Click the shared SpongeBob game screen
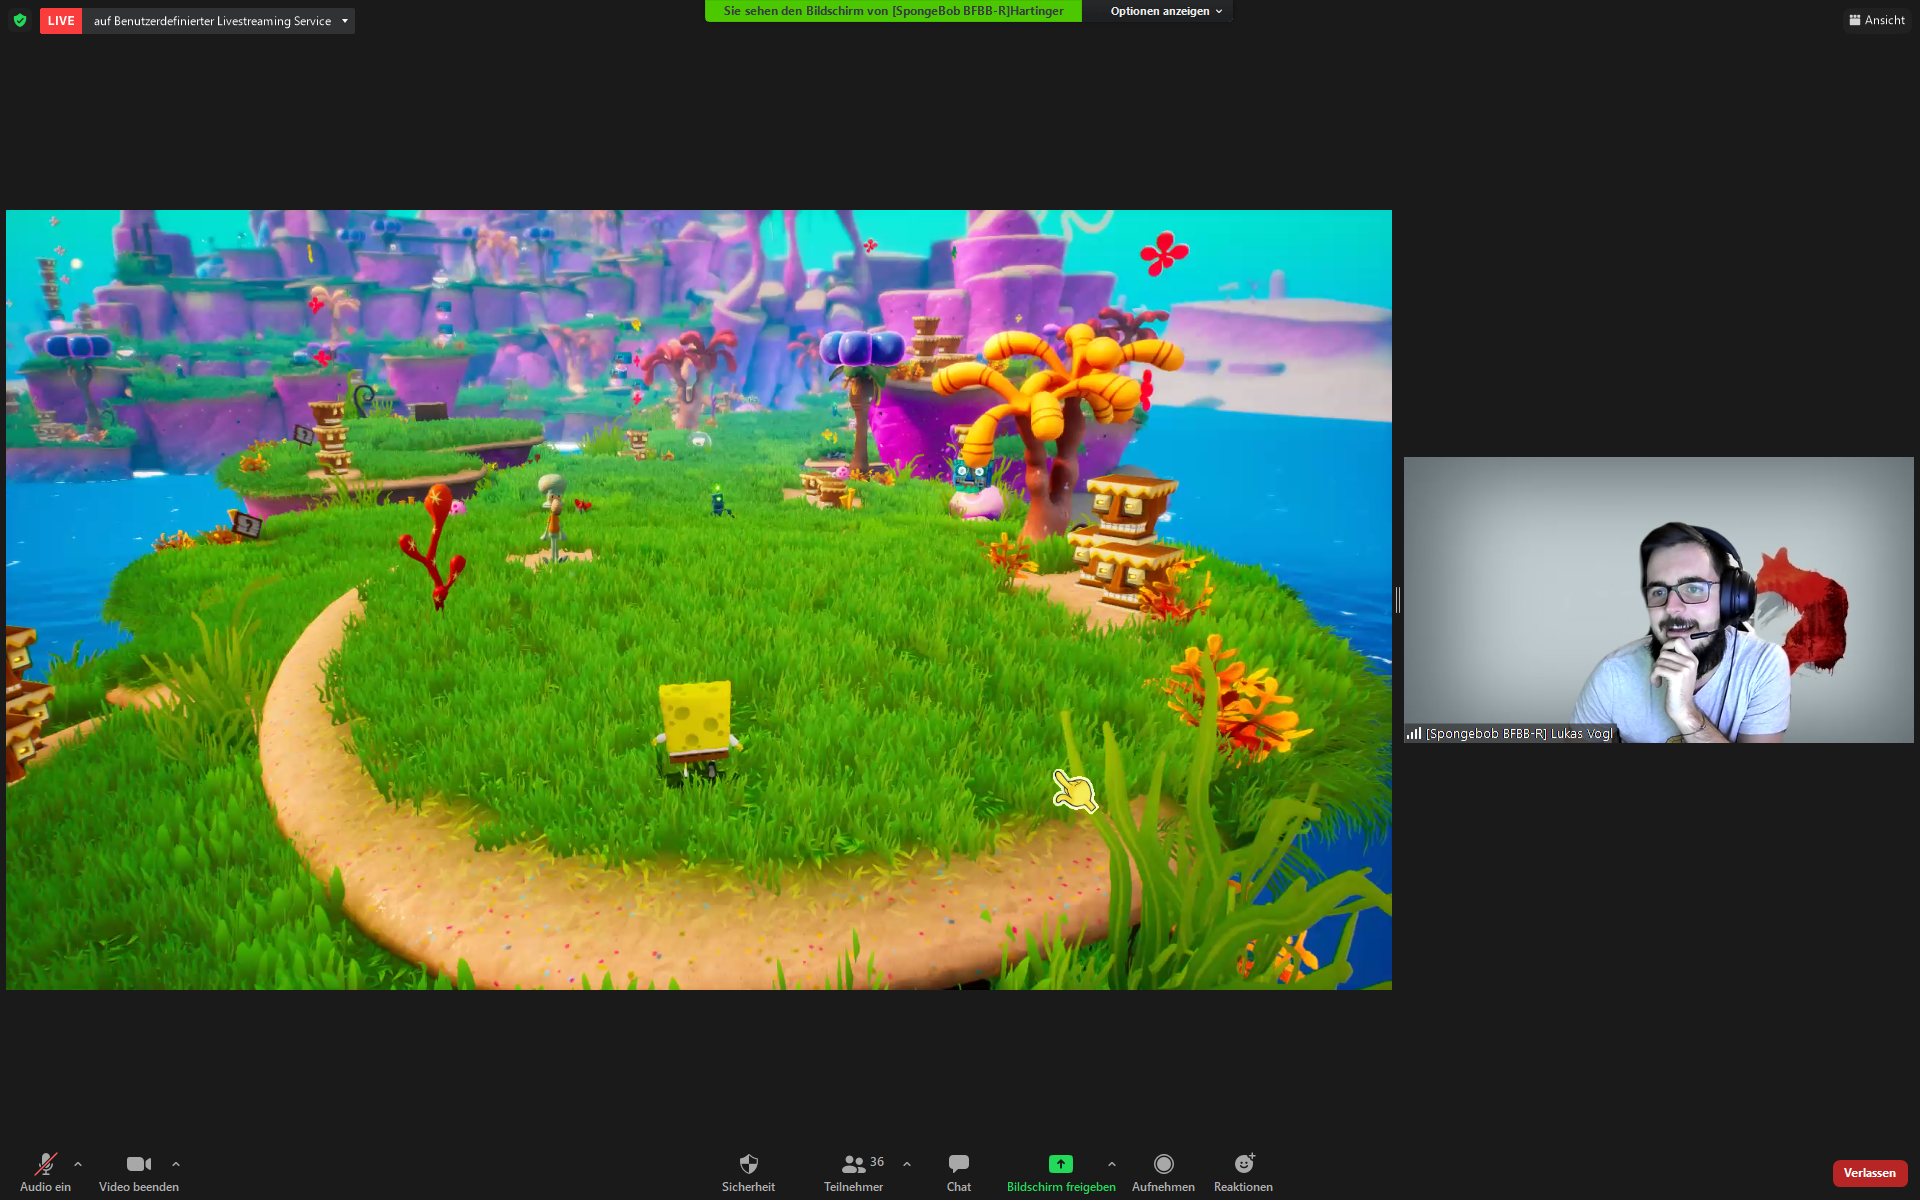Screen dimensions: 1920x1200 (699, 600)
